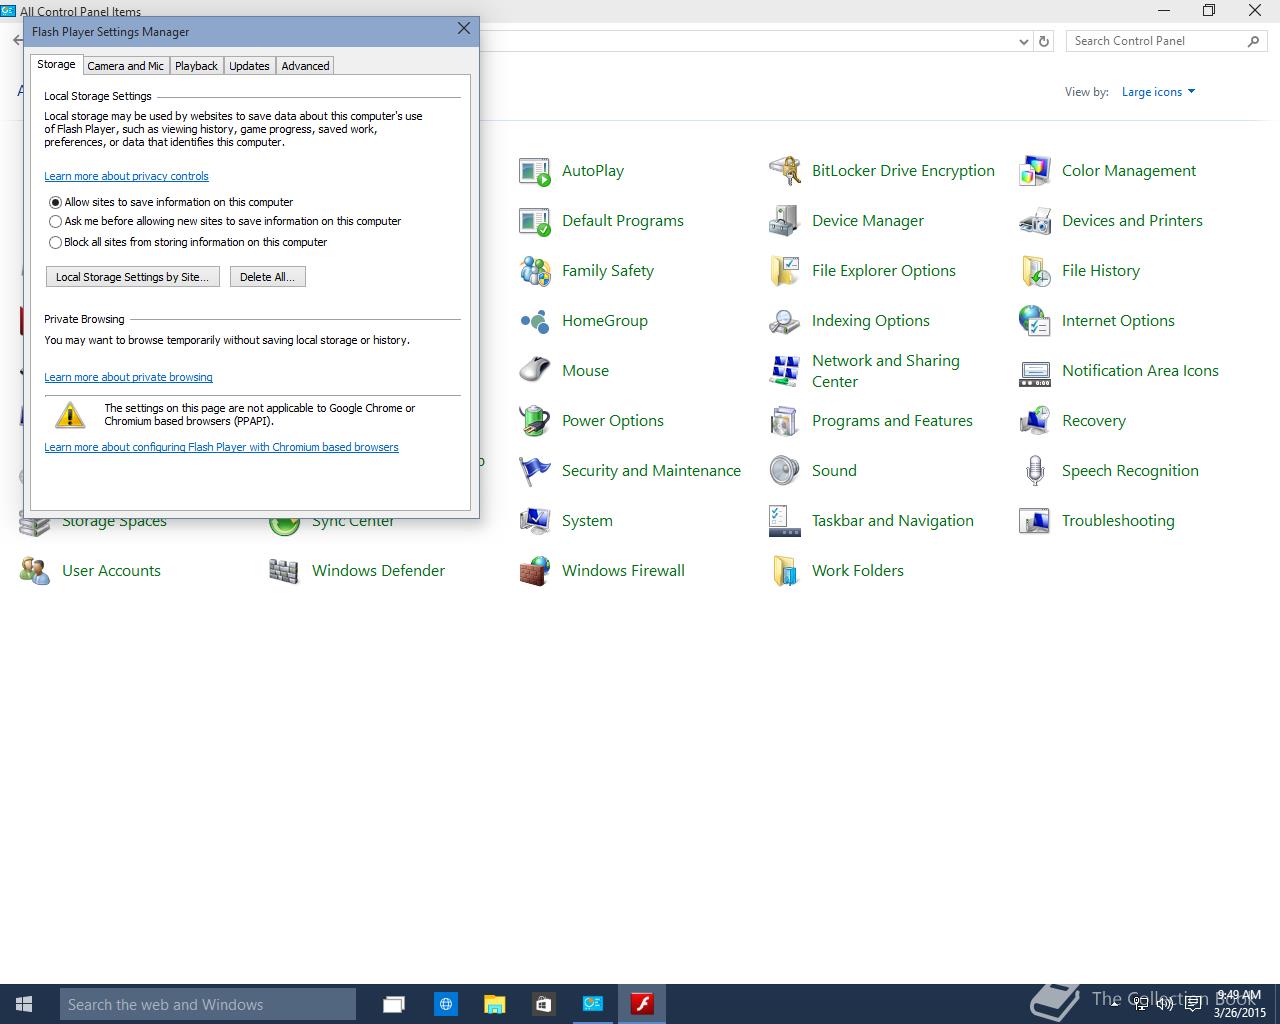Open Programs and Features icon

click(785, 421)
